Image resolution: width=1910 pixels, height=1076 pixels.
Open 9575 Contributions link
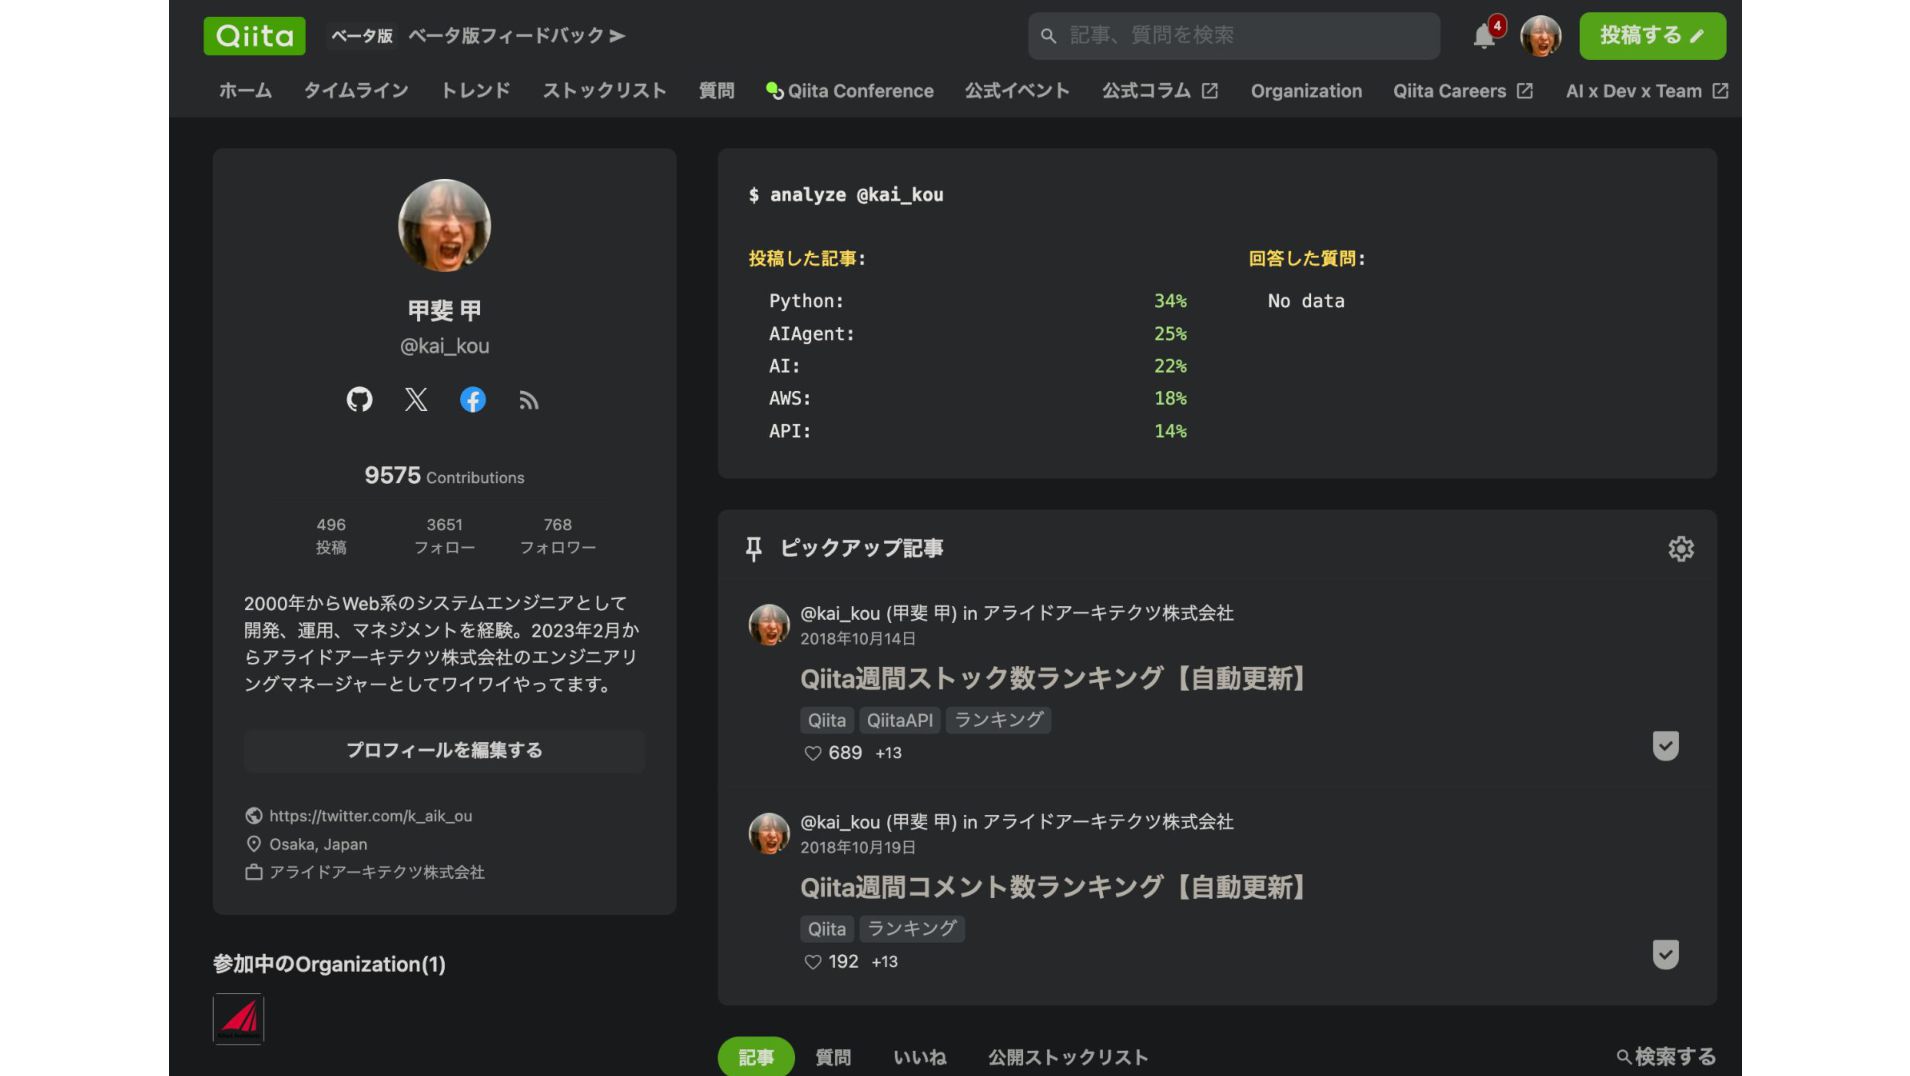(x=444, y=476)
